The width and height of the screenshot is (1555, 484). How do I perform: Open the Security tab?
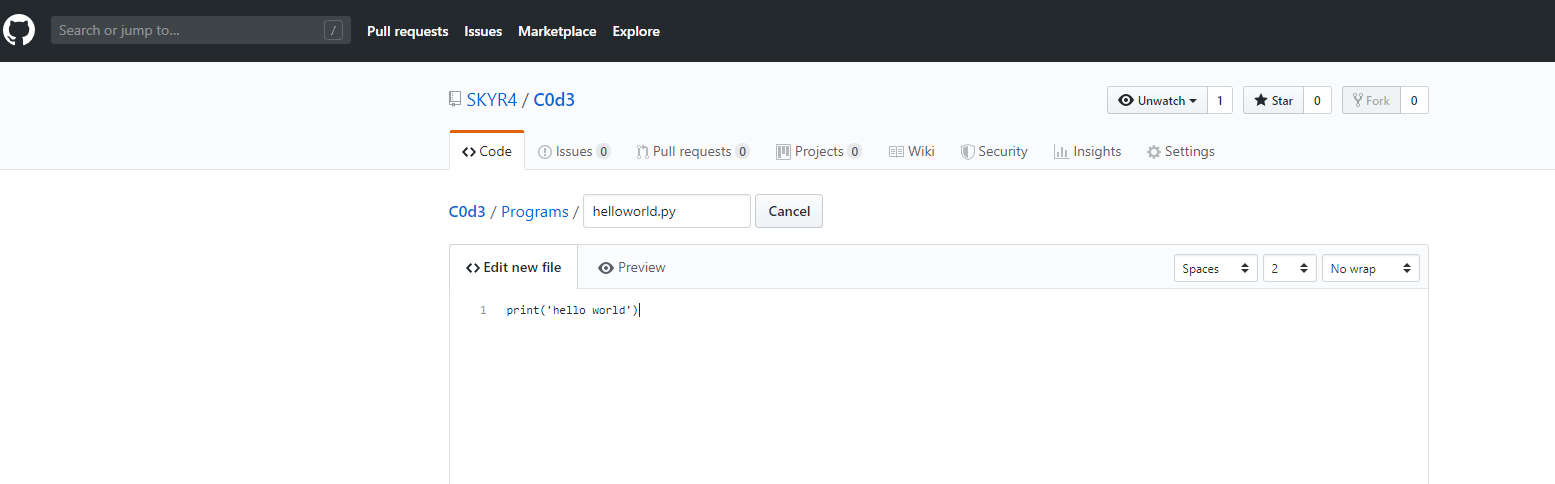994,152
